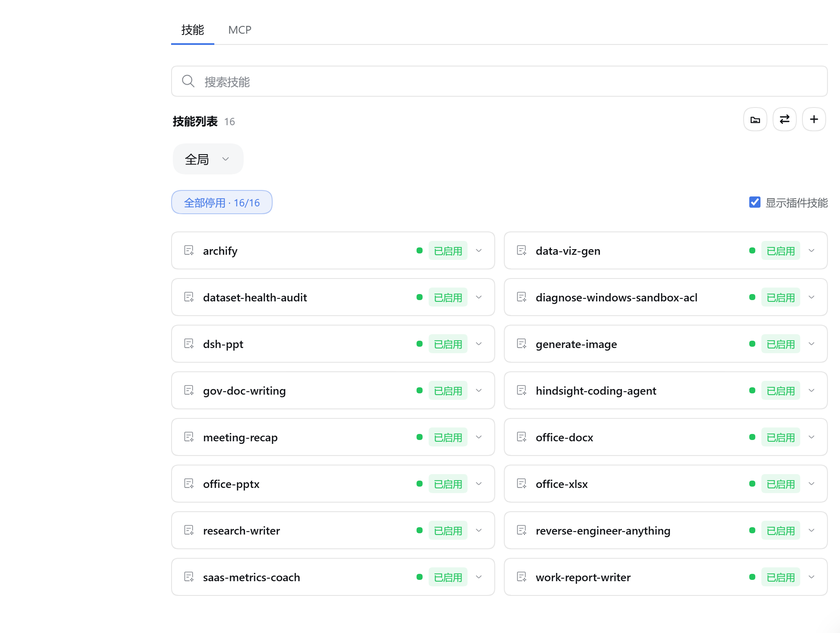The image size is (840, 633).
Task: Uncheck the 显示插件技能 checkbox
Action: coord(754,202)
